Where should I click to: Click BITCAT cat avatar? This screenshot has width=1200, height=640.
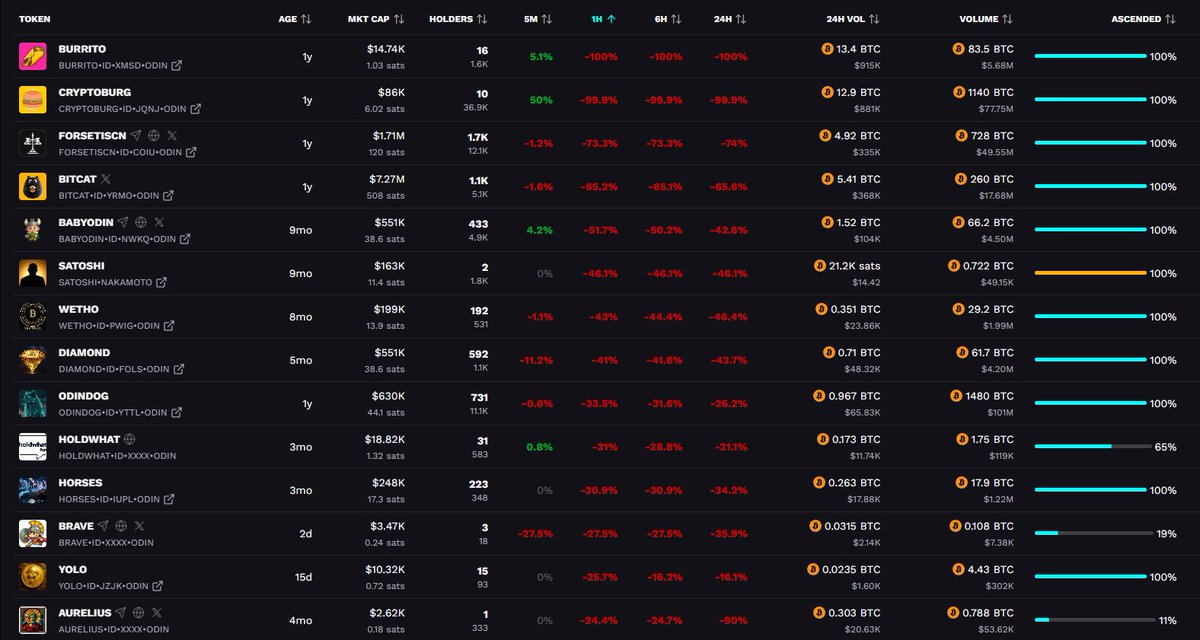pyautogui.click(x=33, y=186)
